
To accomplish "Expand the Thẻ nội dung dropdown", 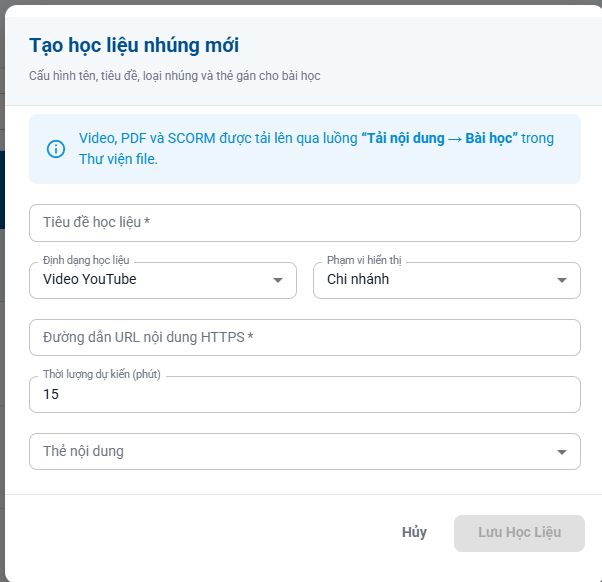I will 305,451.
